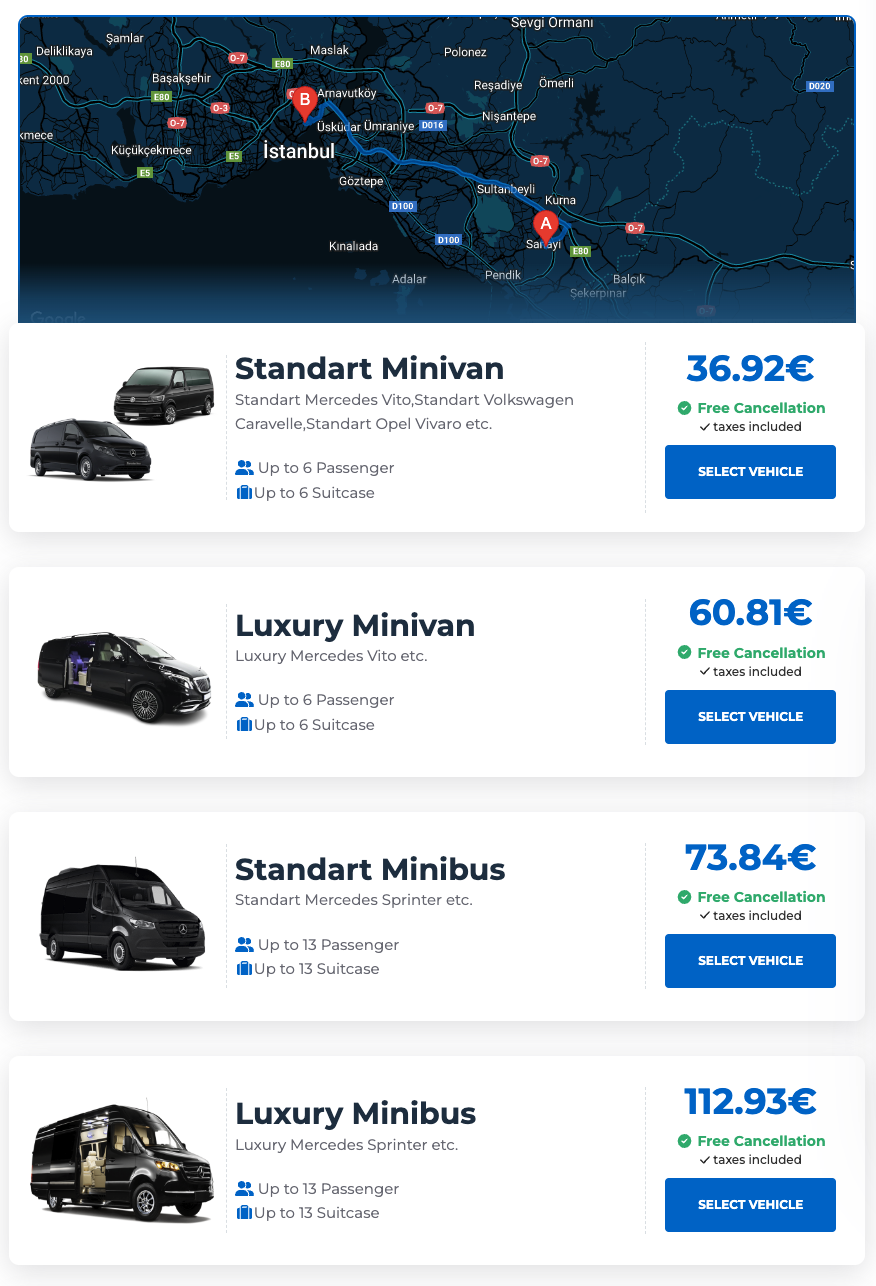The image size is (876, 1286).
Task: Click the Standart Minibus heading
Action: pyautogui.click(x=370, y=869)
